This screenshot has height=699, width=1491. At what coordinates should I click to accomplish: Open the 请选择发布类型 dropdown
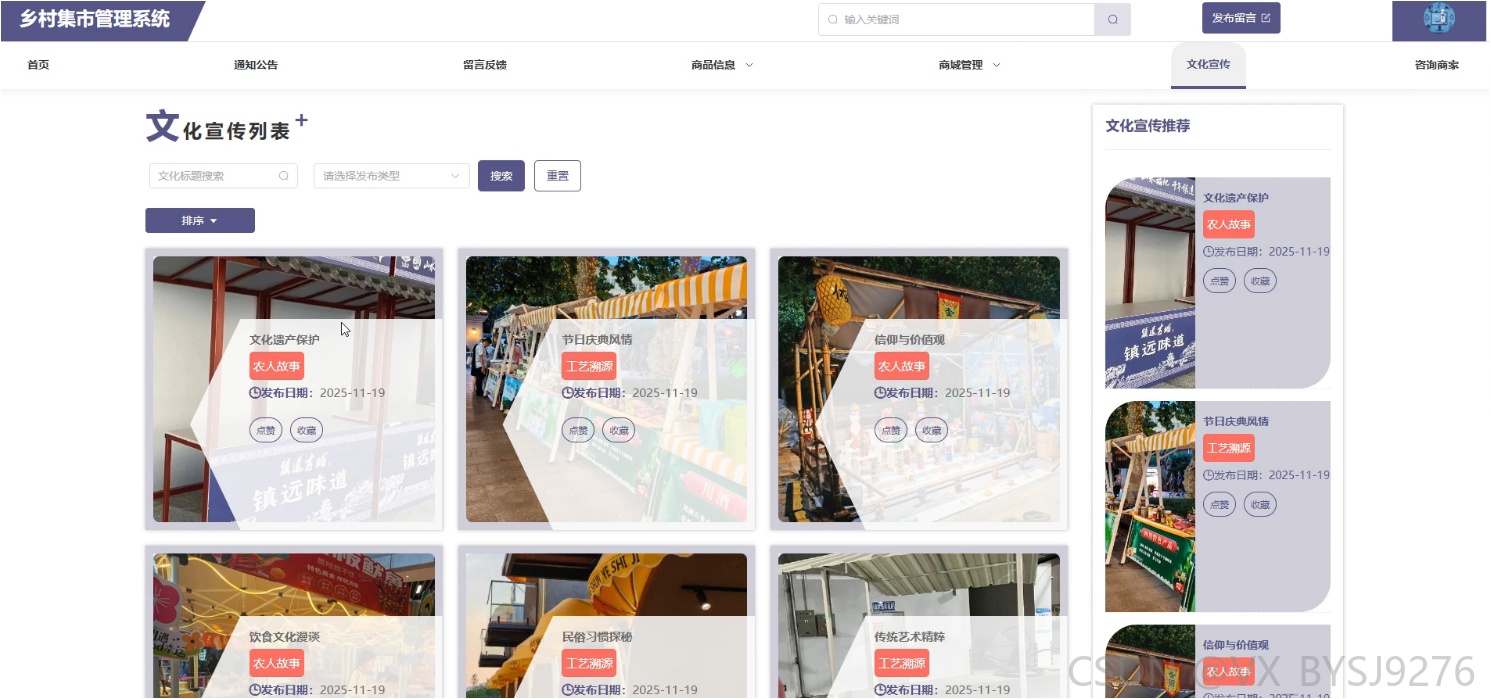point(392,176)
